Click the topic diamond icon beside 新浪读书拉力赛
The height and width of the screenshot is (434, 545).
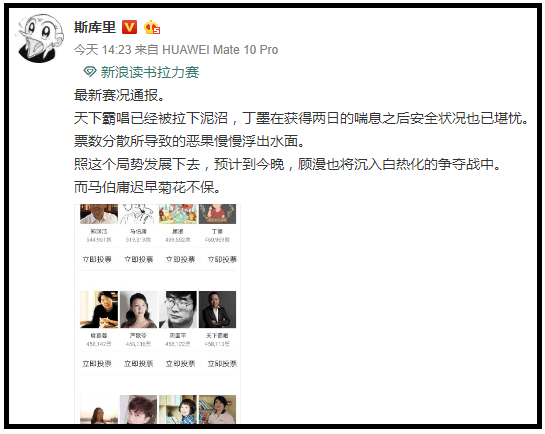(x=90, y=72)
